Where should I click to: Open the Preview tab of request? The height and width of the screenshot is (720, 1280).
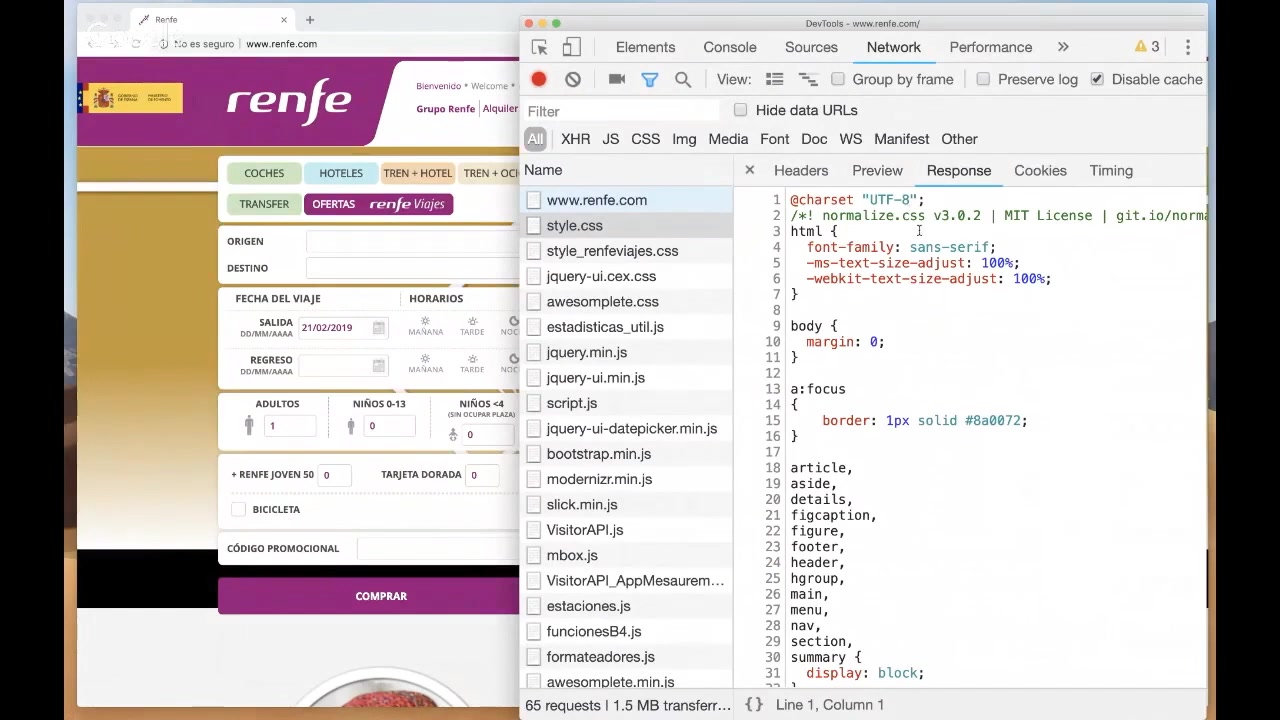tap(877, 170)
